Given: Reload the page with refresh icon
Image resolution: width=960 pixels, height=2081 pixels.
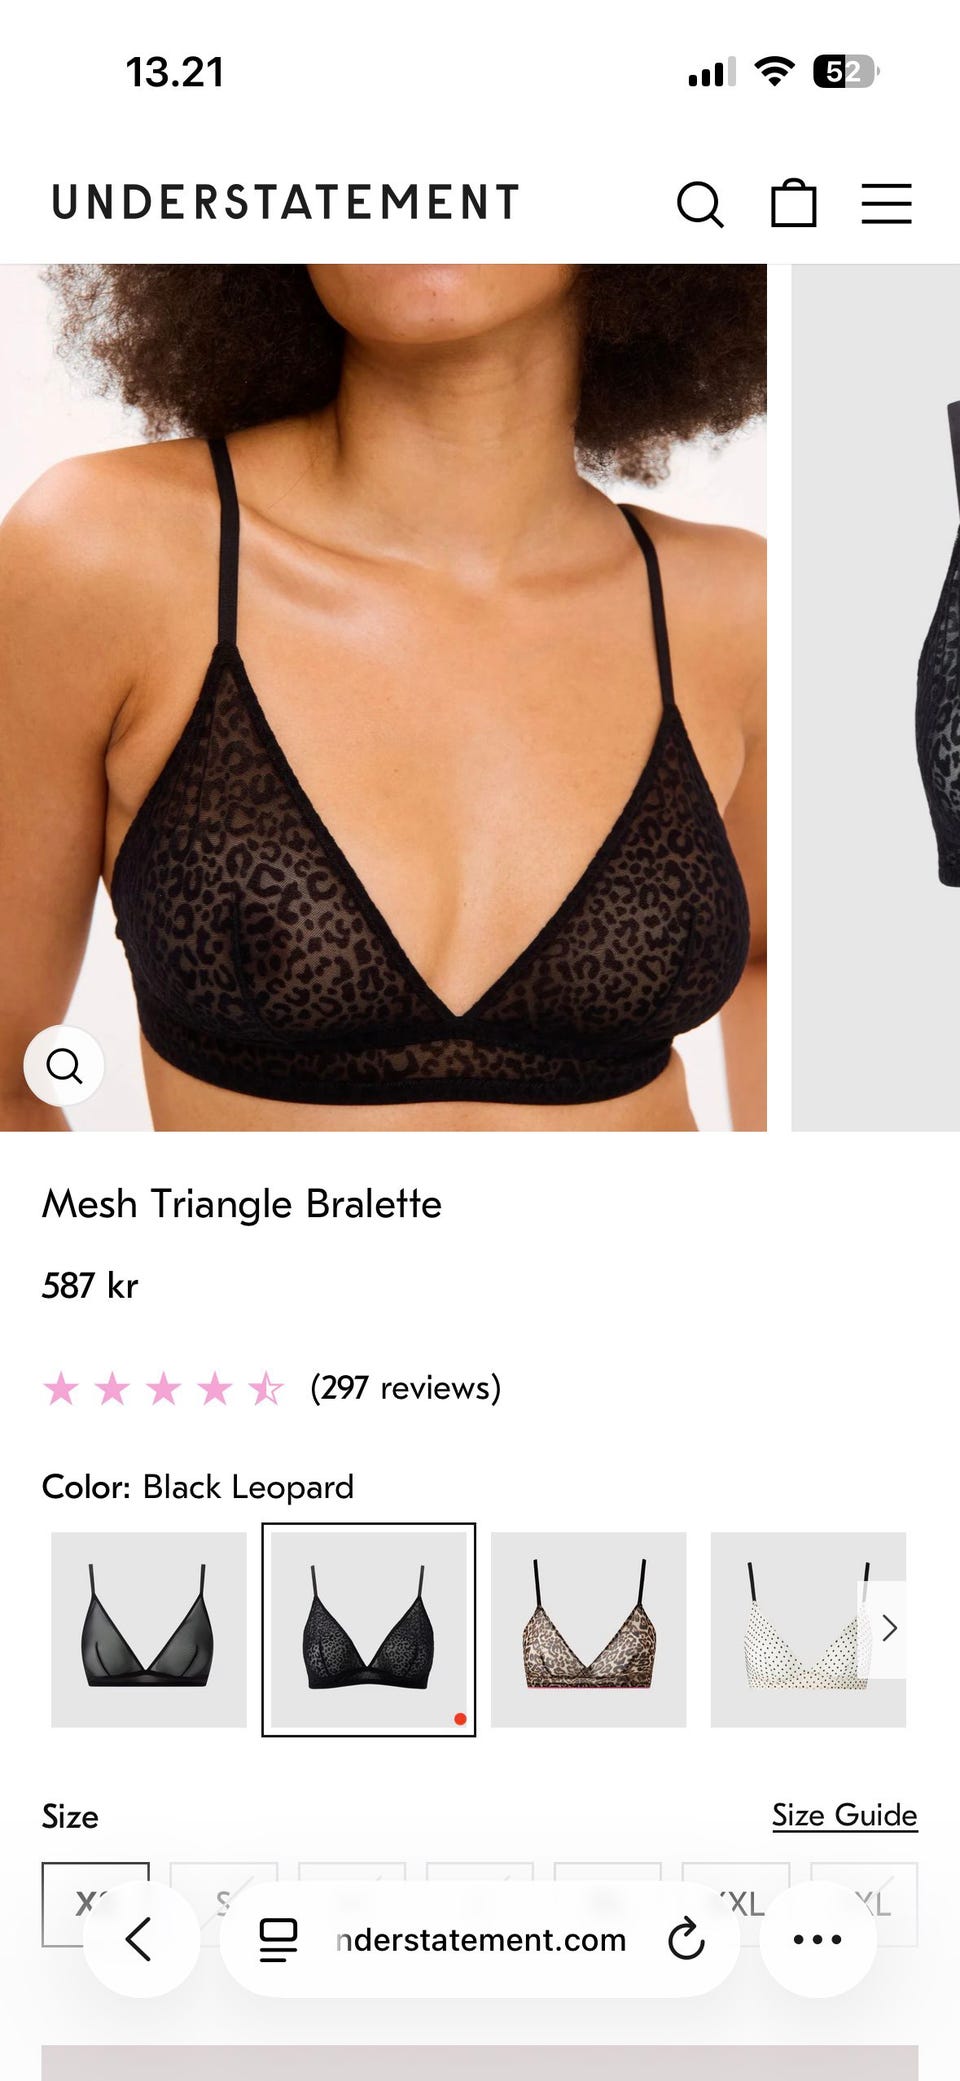Looking at the screenshot, I should tap(686, 1940).
